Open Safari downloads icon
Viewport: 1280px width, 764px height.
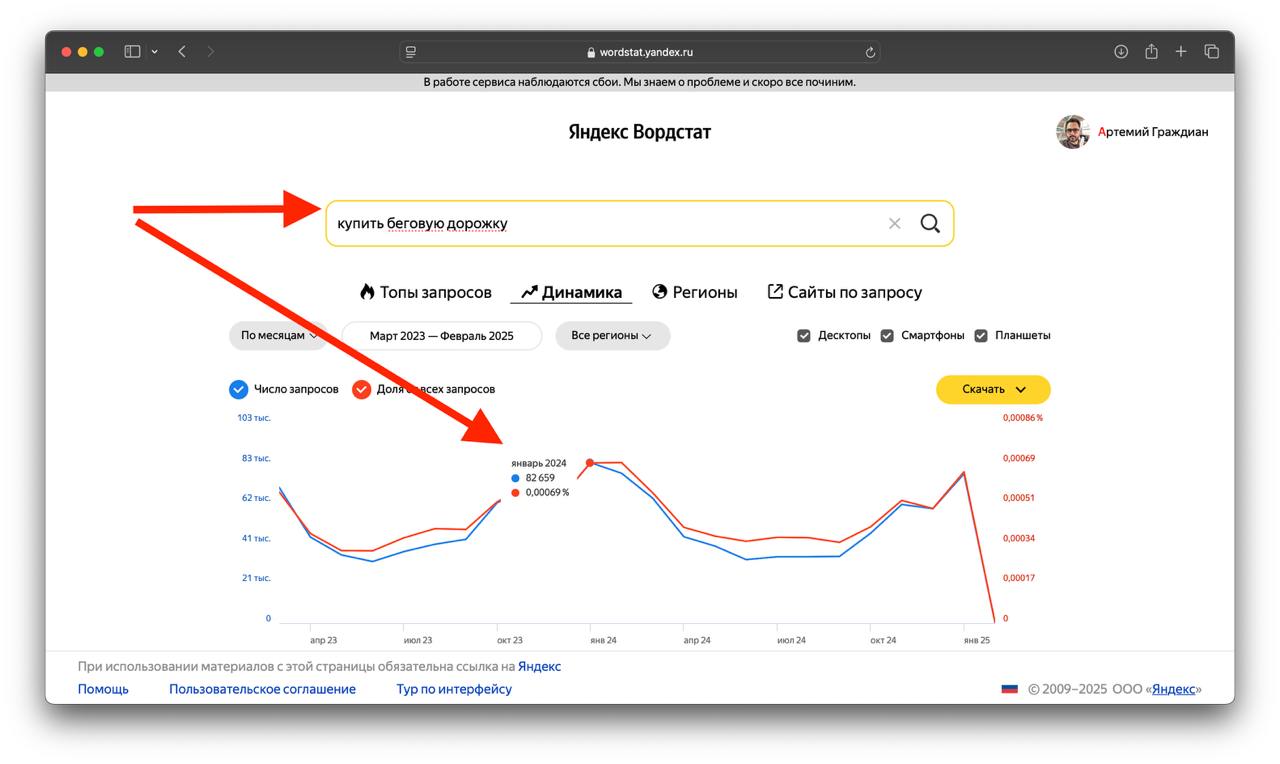1121,52
